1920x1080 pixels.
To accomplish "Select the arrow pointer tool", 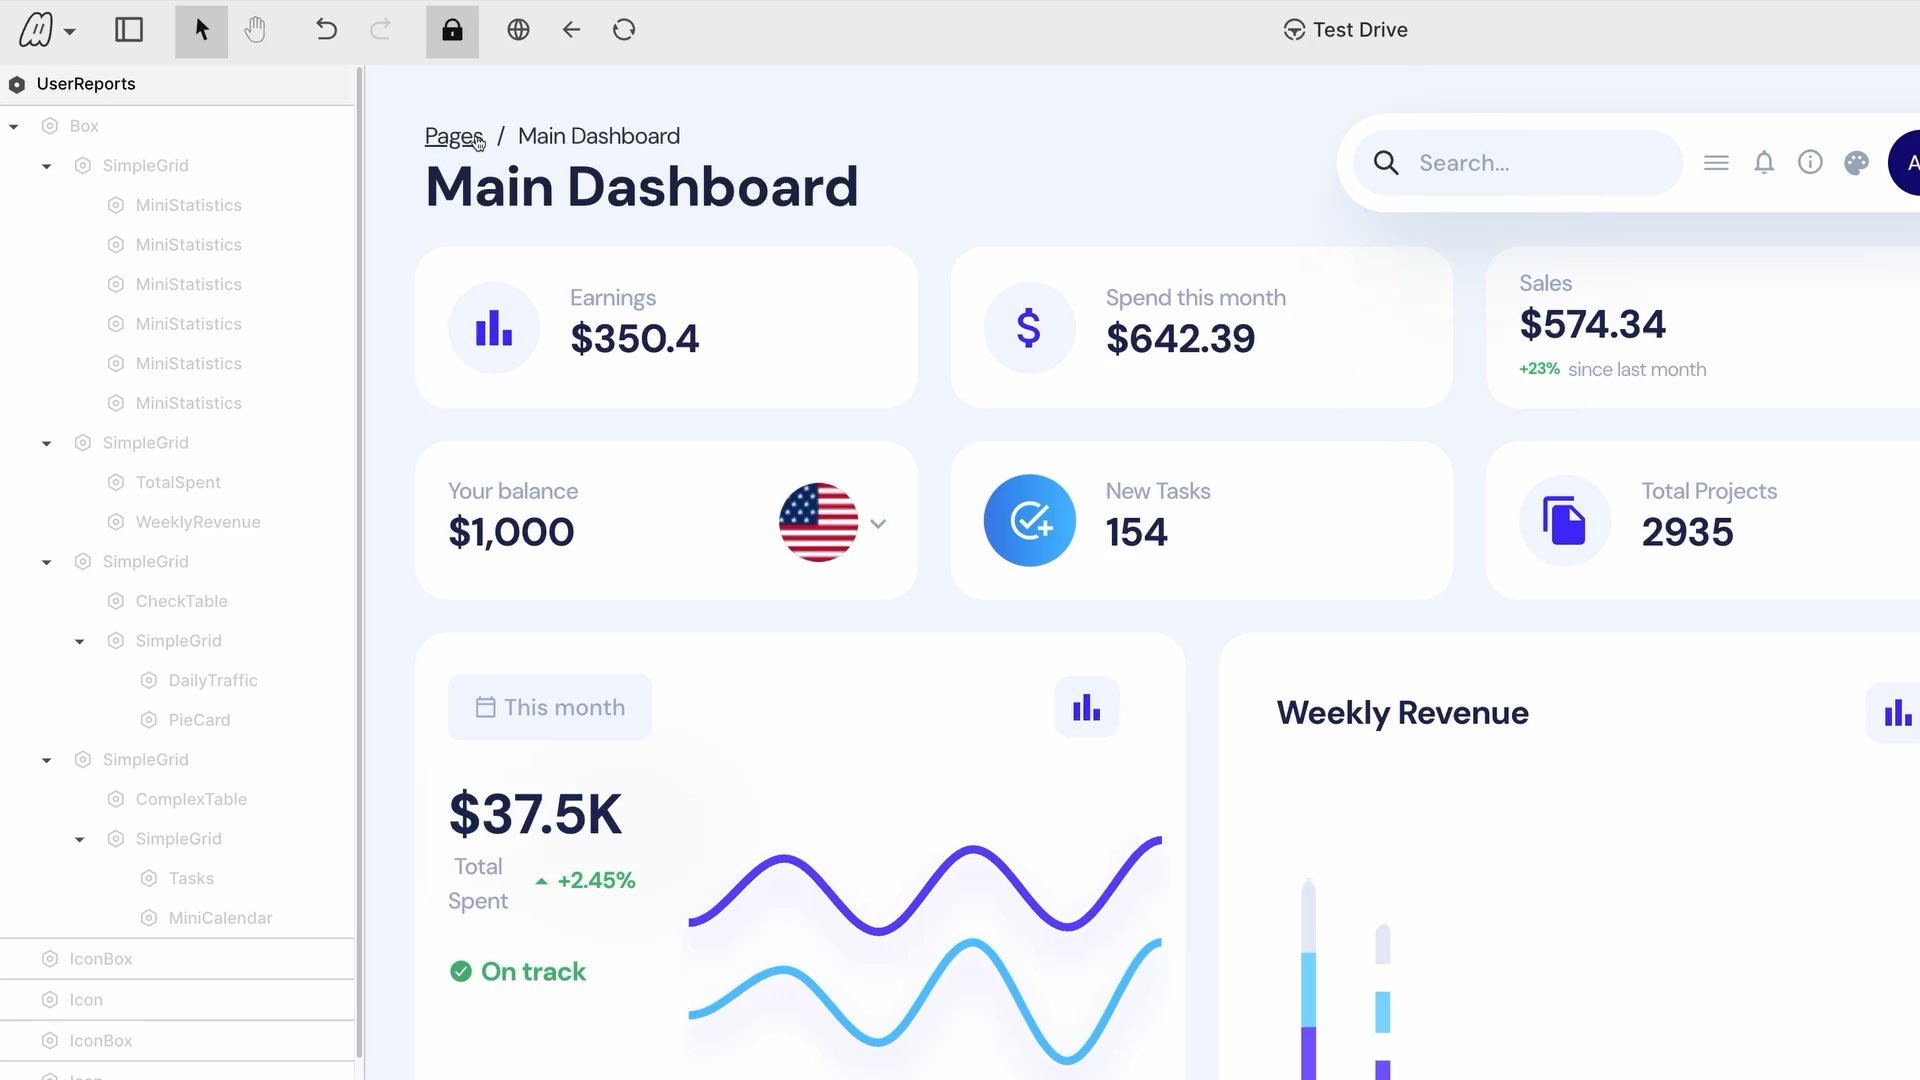I will [x=201, y=30].
